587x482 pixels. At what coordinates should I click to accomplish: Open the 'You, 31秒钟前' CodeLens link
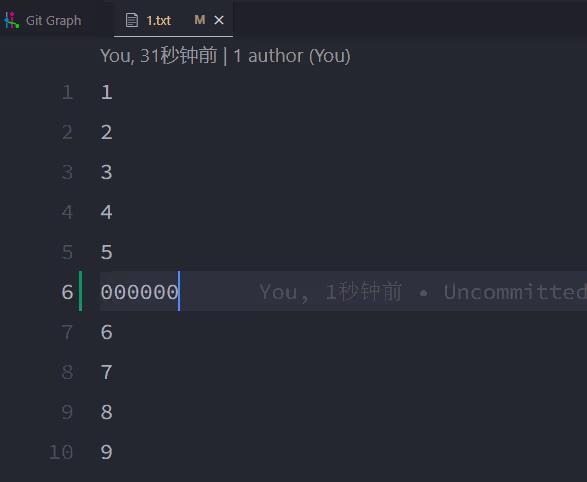(159, 56)
